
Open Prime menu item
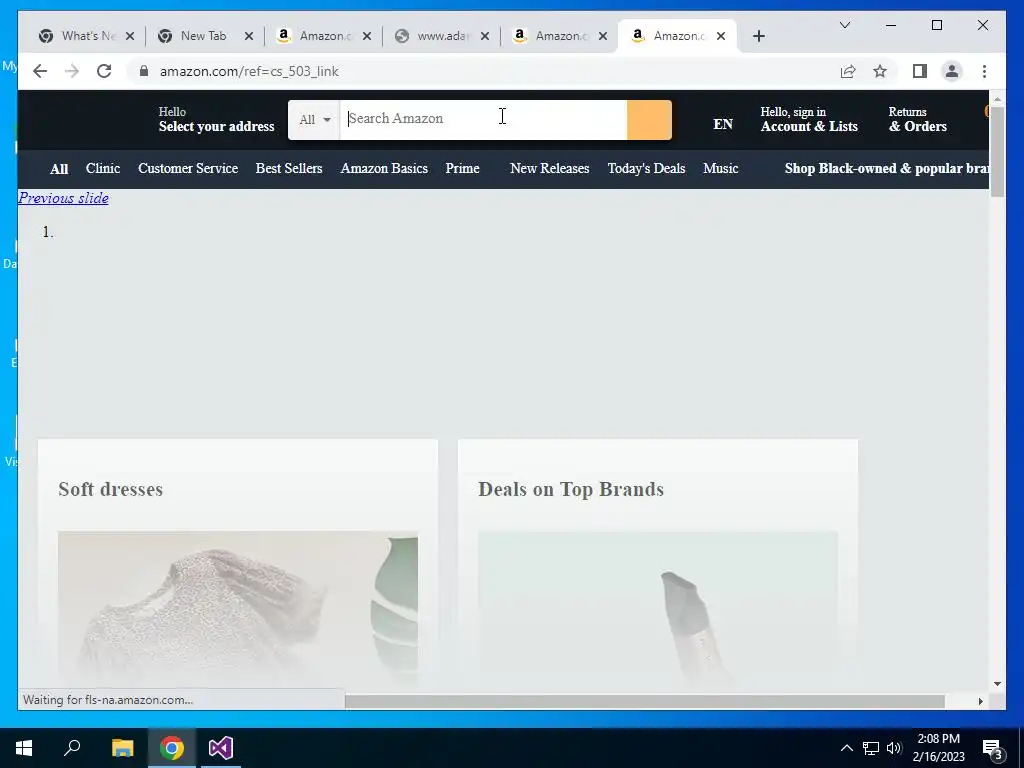click(462, 168)
